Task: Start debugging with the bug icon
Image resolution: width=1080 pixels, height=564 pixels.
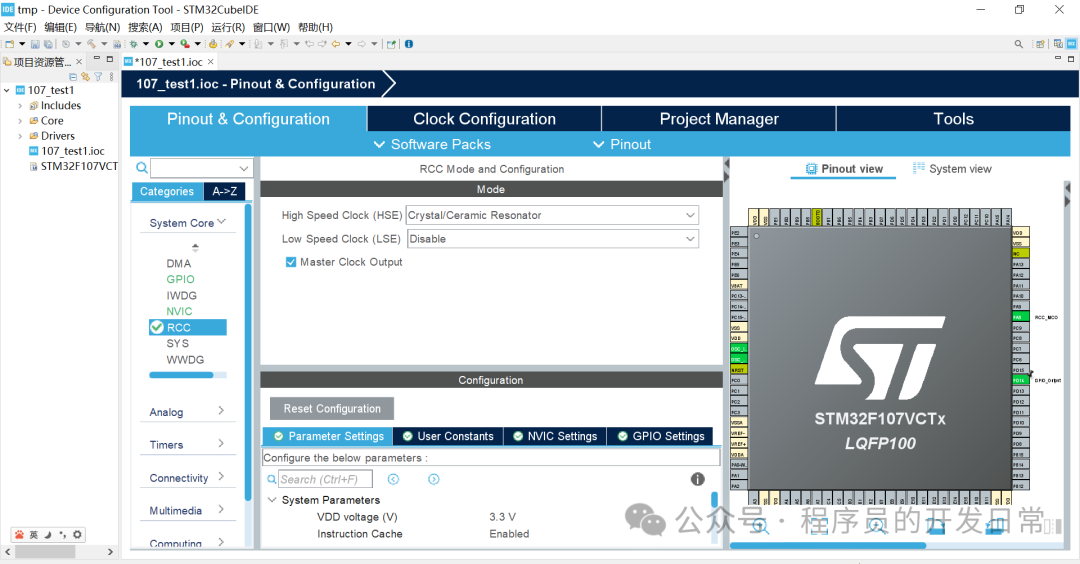Action: [134, 44]
